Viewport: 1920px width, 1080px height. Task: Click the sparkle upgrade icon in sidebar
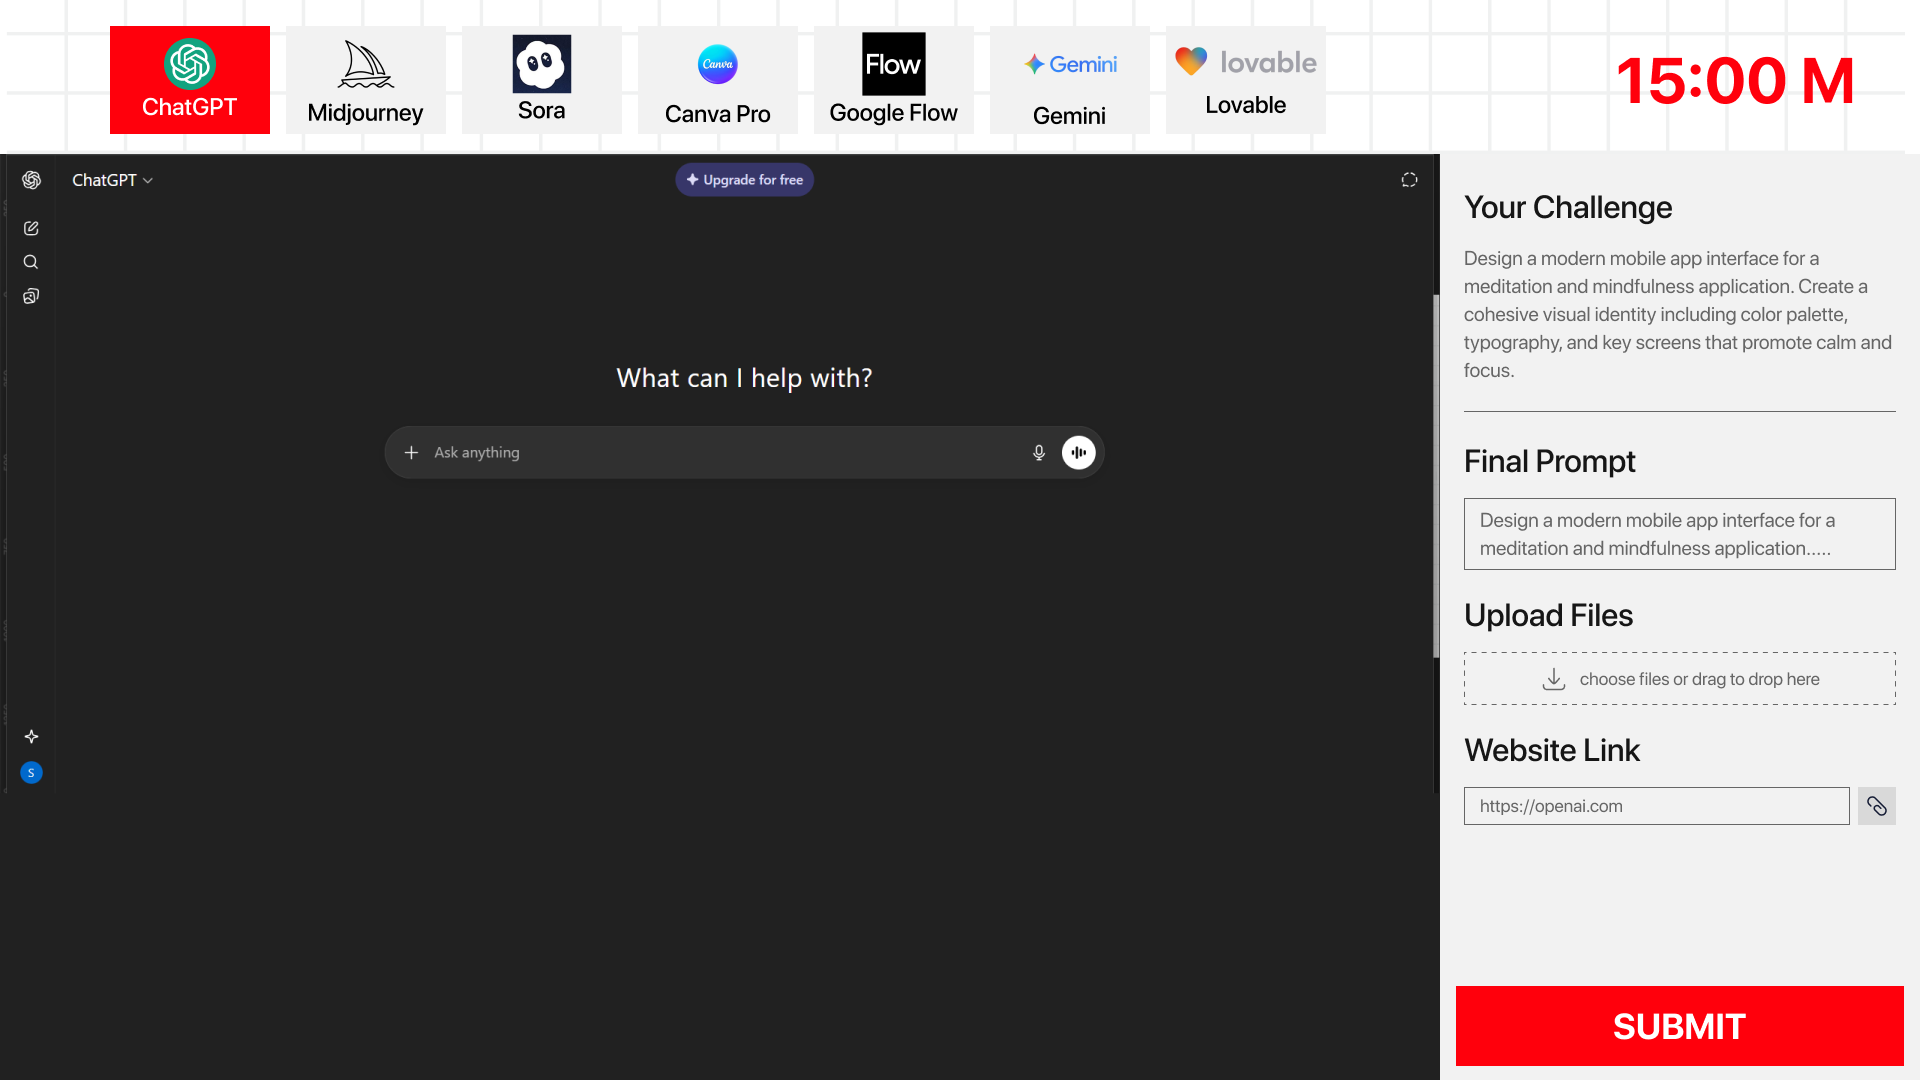pos(31,737)
